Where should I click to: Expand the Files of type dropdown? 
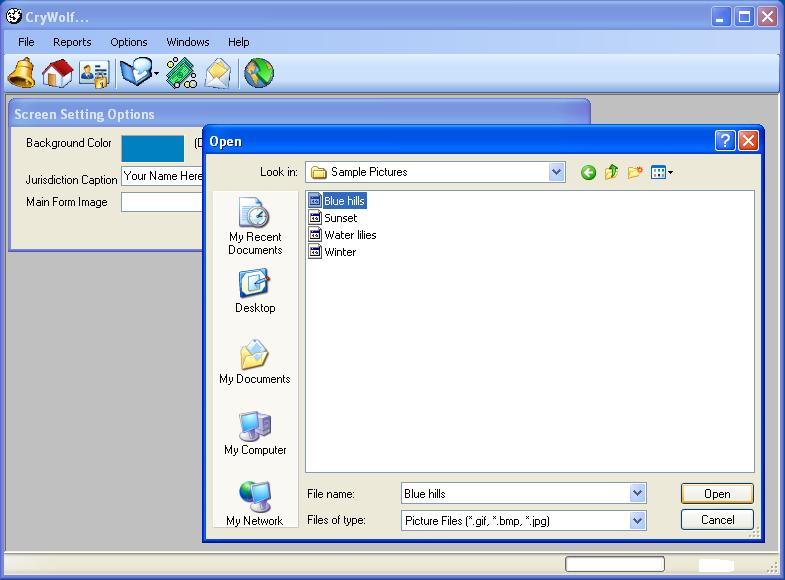tap(637, 520)
